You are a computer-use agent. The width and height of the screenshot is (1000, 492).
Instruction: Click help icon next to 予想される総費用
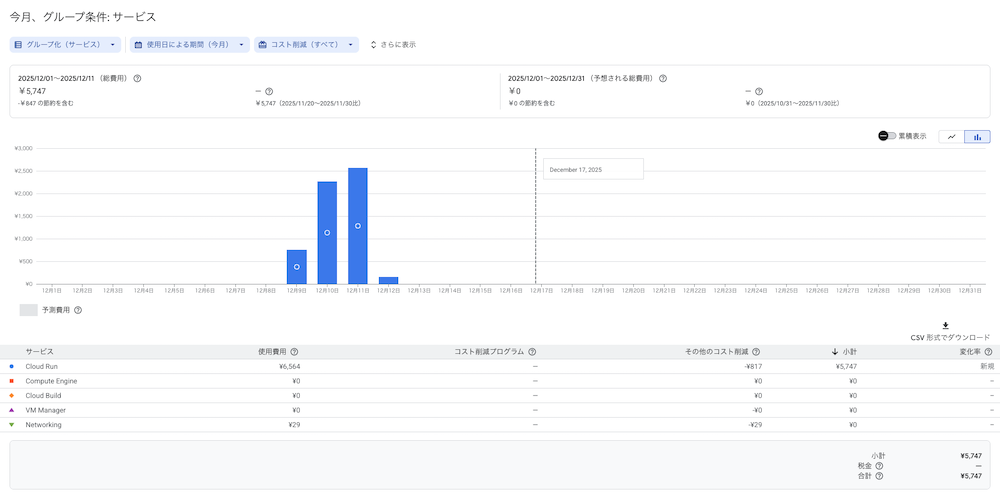point(663,78)
